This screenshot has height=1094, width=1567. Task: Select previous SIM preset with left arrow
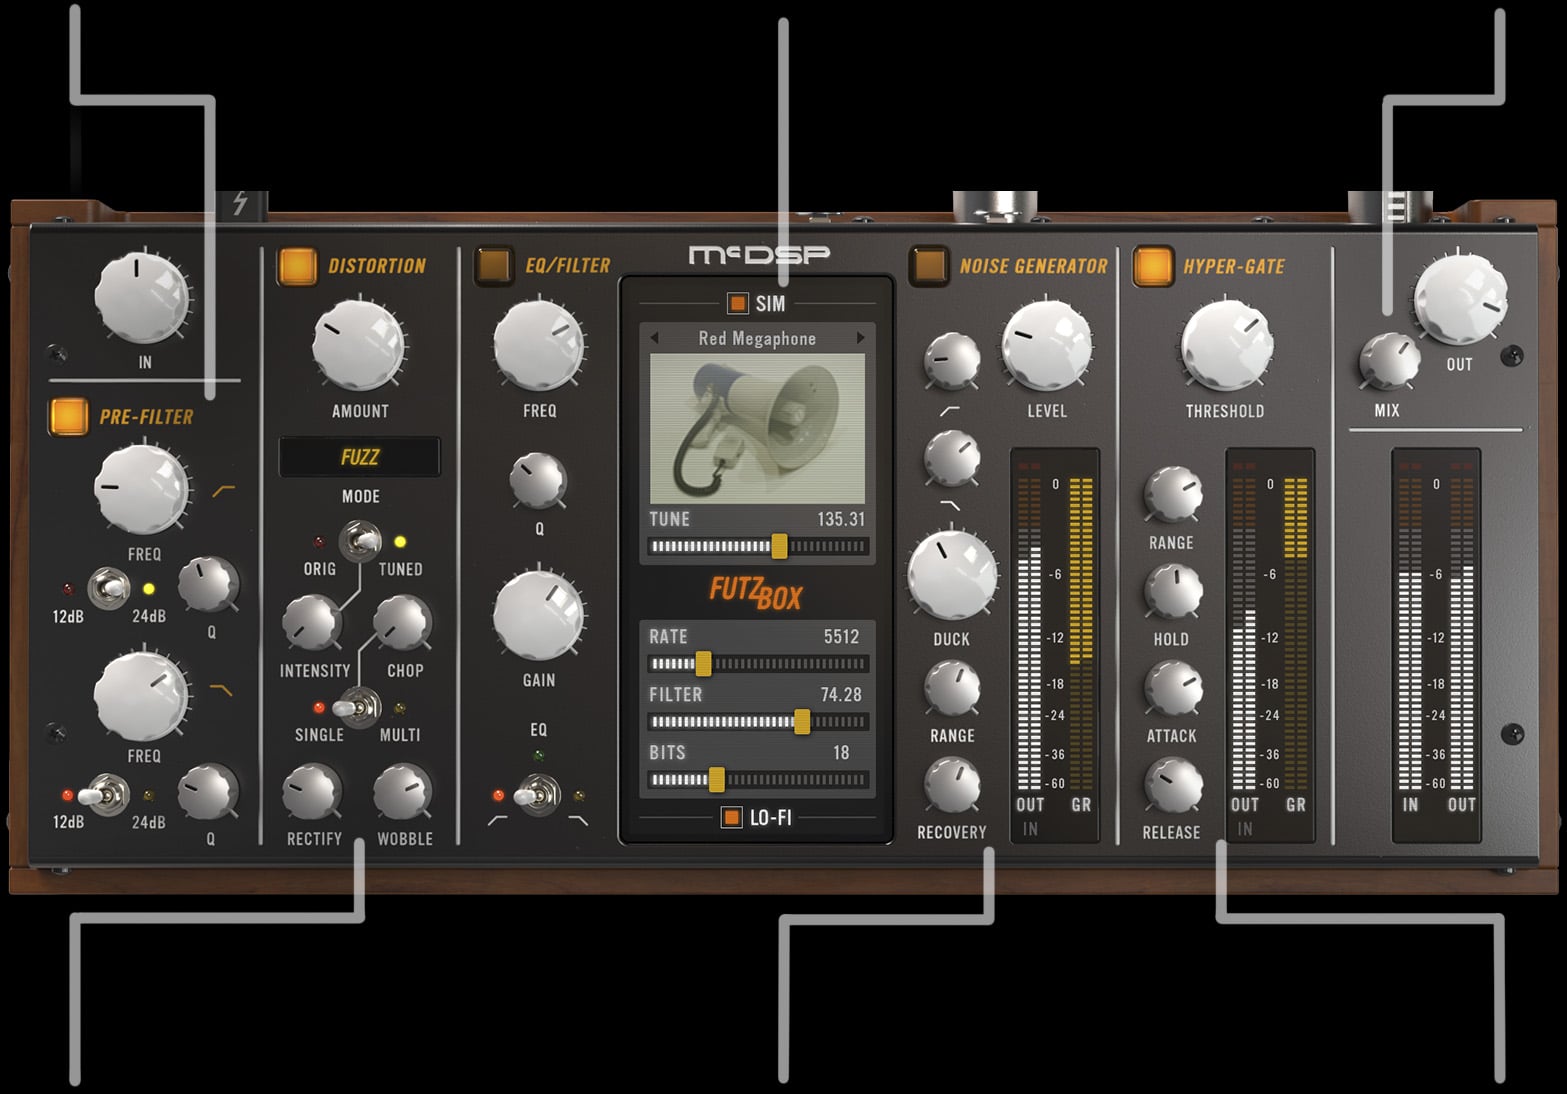click(x=655, y=338)
